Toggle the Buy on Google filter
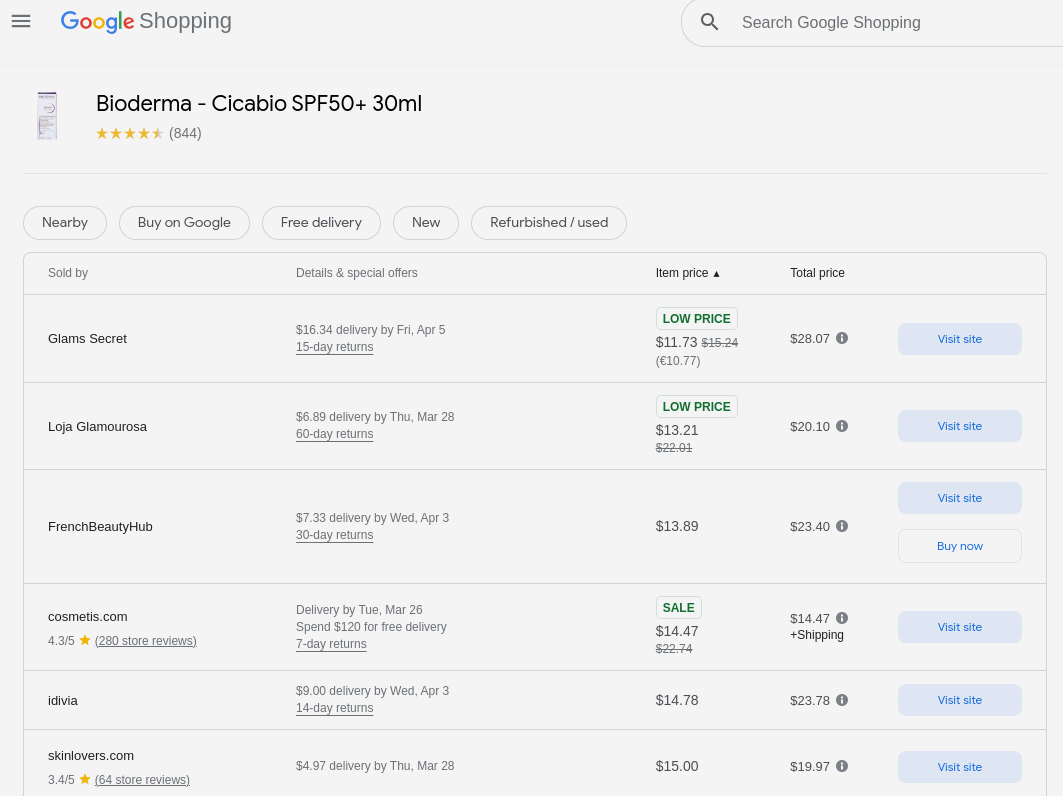 point(184,223)
